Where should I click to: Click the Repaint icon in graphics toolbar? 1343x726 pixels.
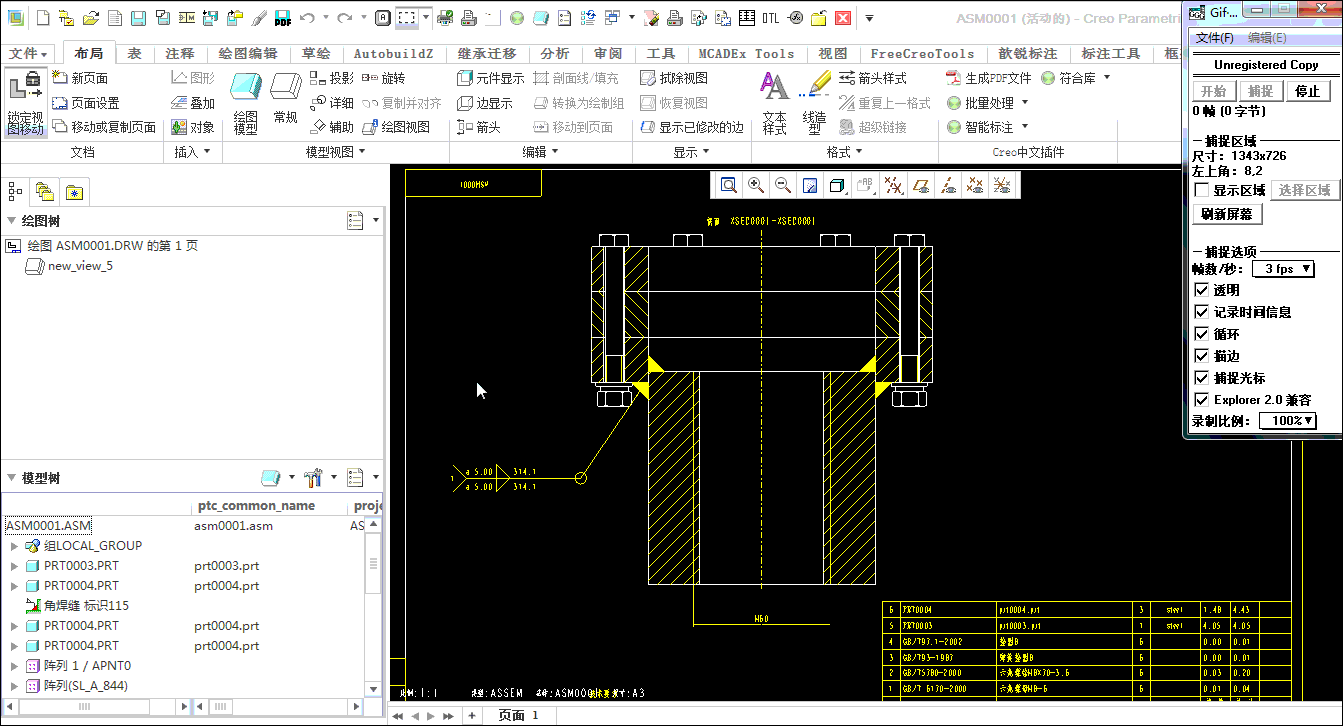click(x=810, y=185)
